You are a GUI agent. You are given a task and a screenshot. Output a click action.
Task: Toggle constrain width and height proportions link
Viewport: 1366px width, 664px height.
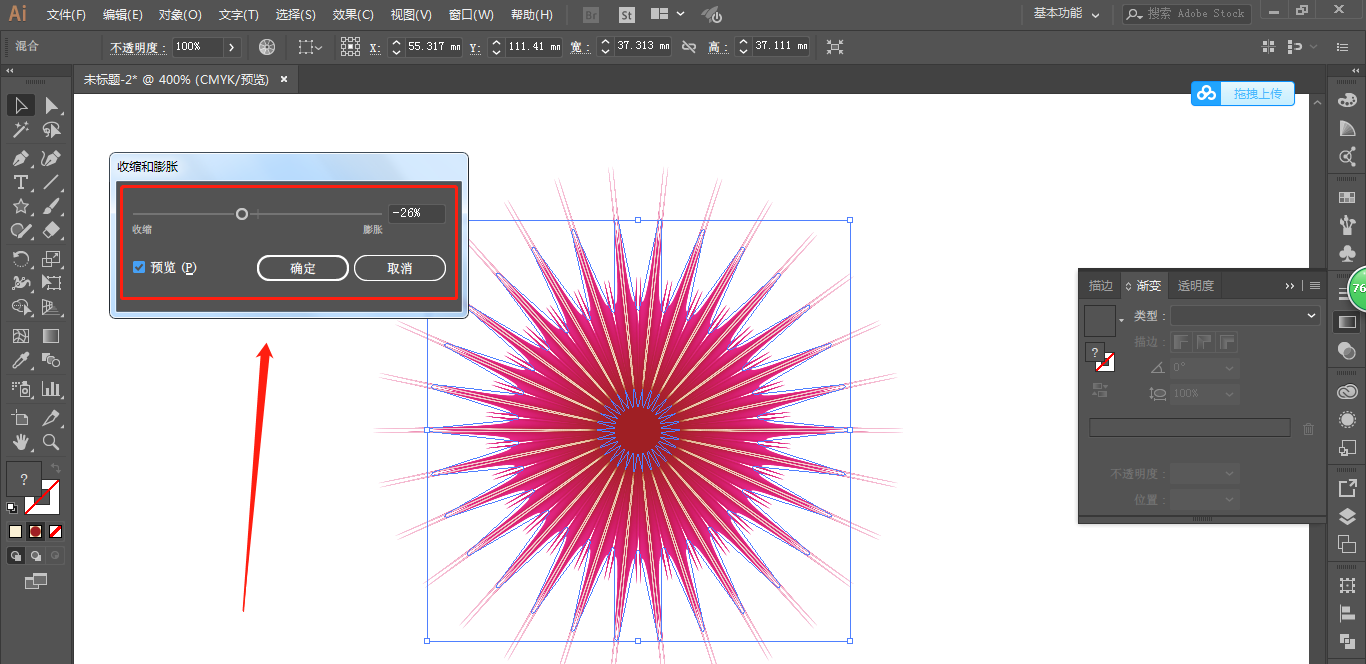[x=688, y=47]
